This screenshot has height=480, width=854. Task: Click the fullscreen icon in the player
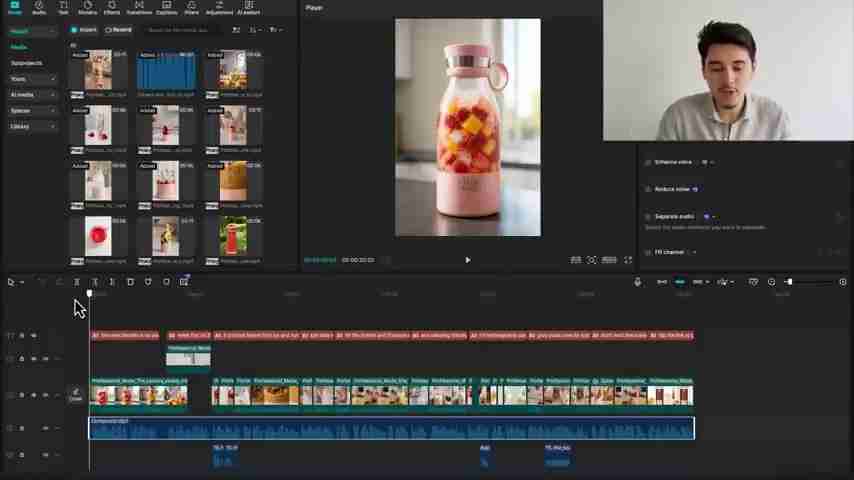[x=628, y=260]
